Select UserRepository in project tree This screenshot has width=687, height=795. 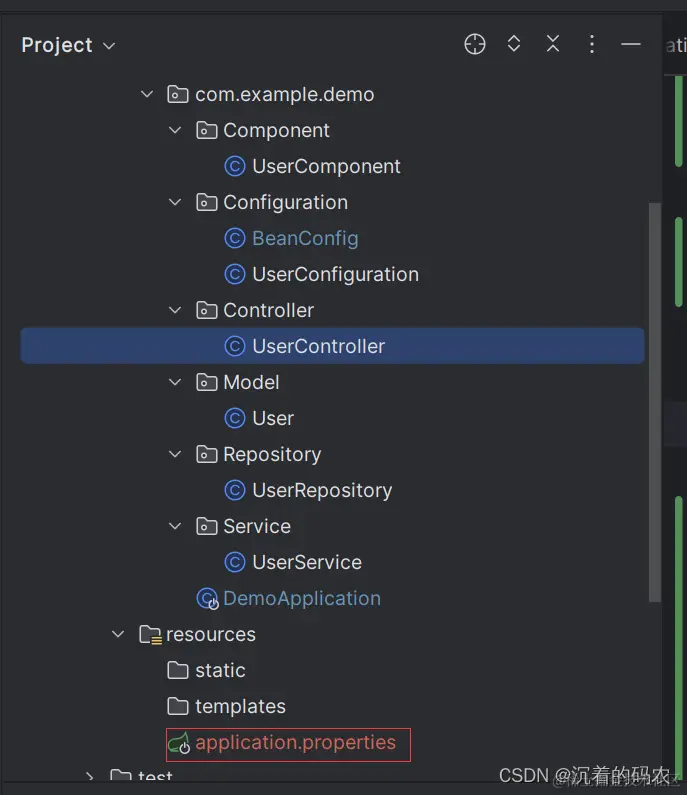(321, 490)
